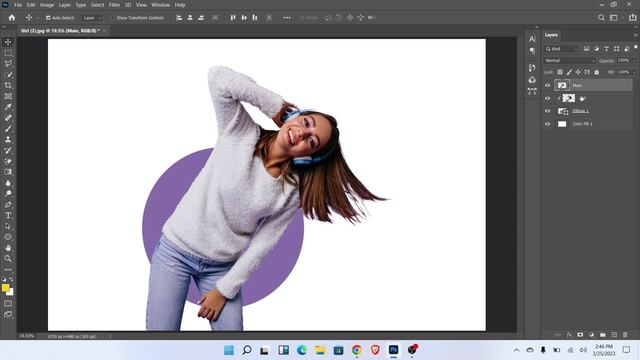Select the Lasso tool
The width and height of the screenshot is (640, 360).
[x=8, y=64]
